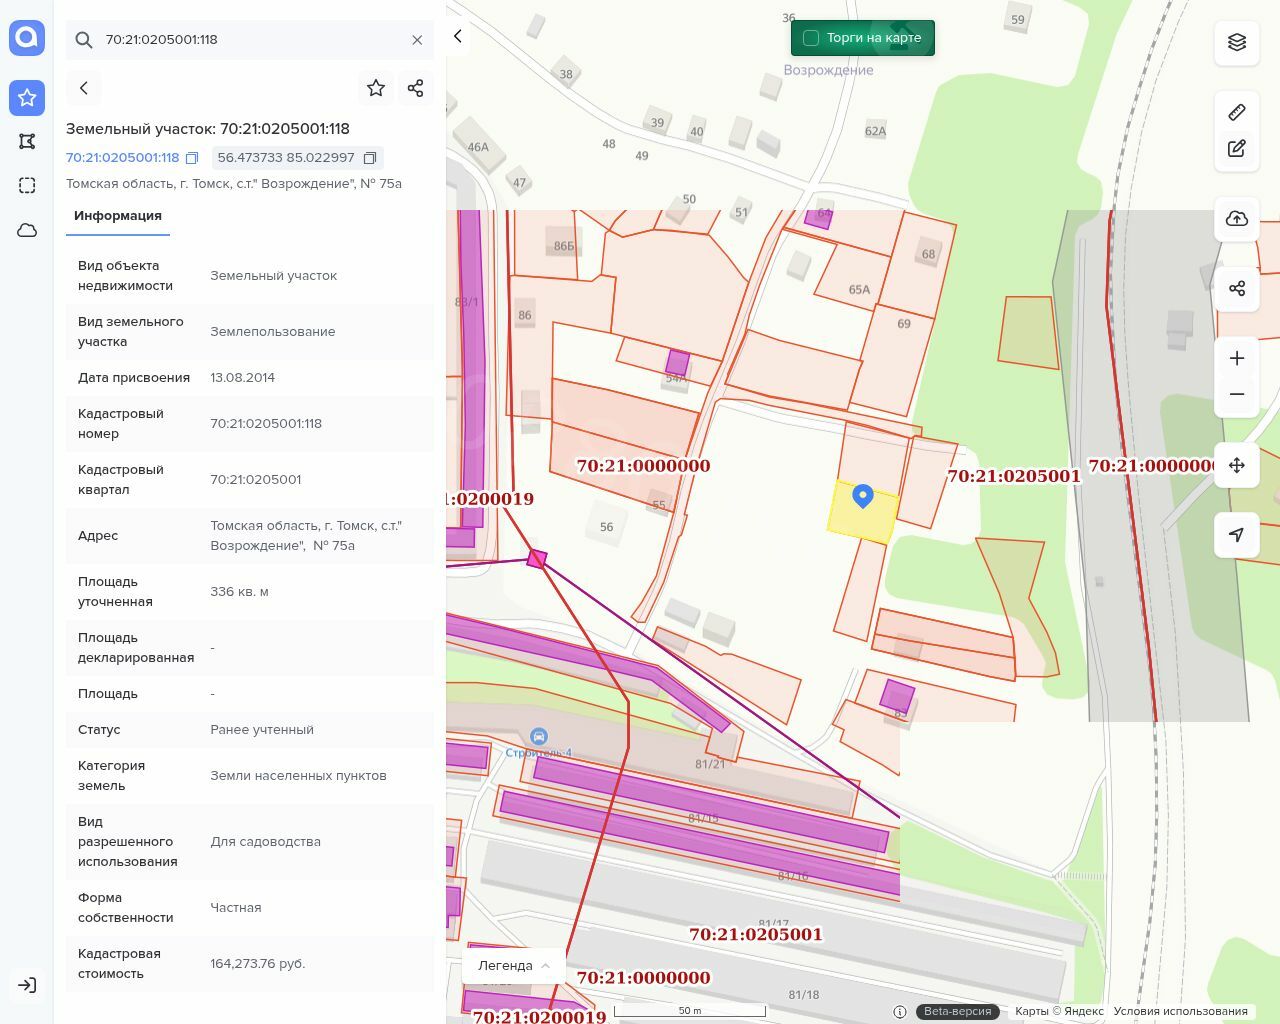The height and width of the screenshot is (1024, 1280).
Task: Add parcel to favorites with star
Action: click(376, 88)
